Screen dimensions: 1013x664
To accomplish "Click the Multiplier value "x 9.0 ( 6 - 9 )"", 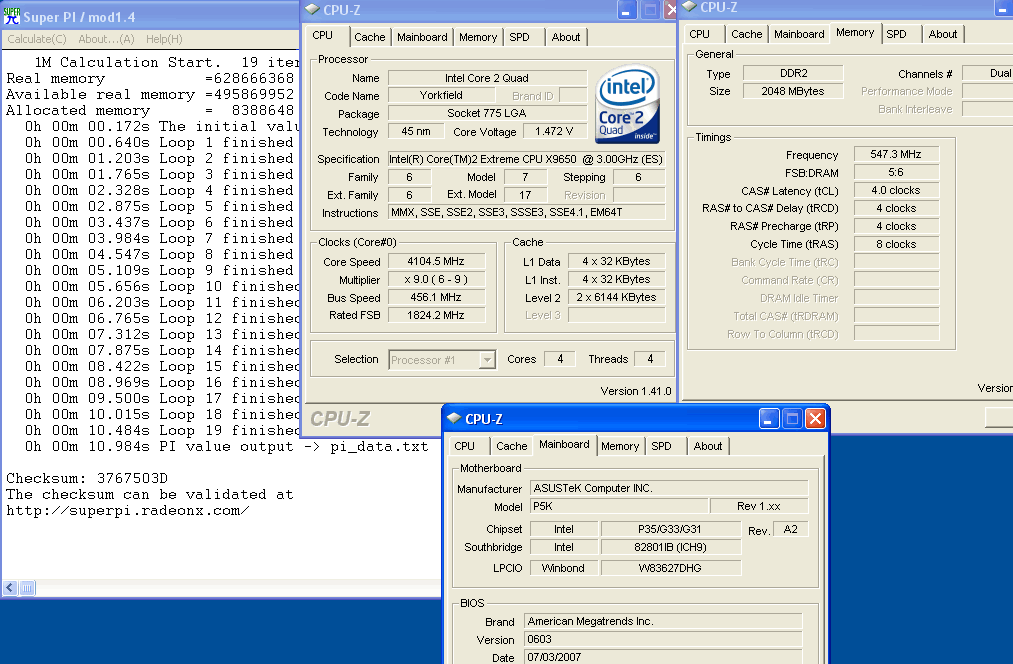I will click(x=436, y=280).
